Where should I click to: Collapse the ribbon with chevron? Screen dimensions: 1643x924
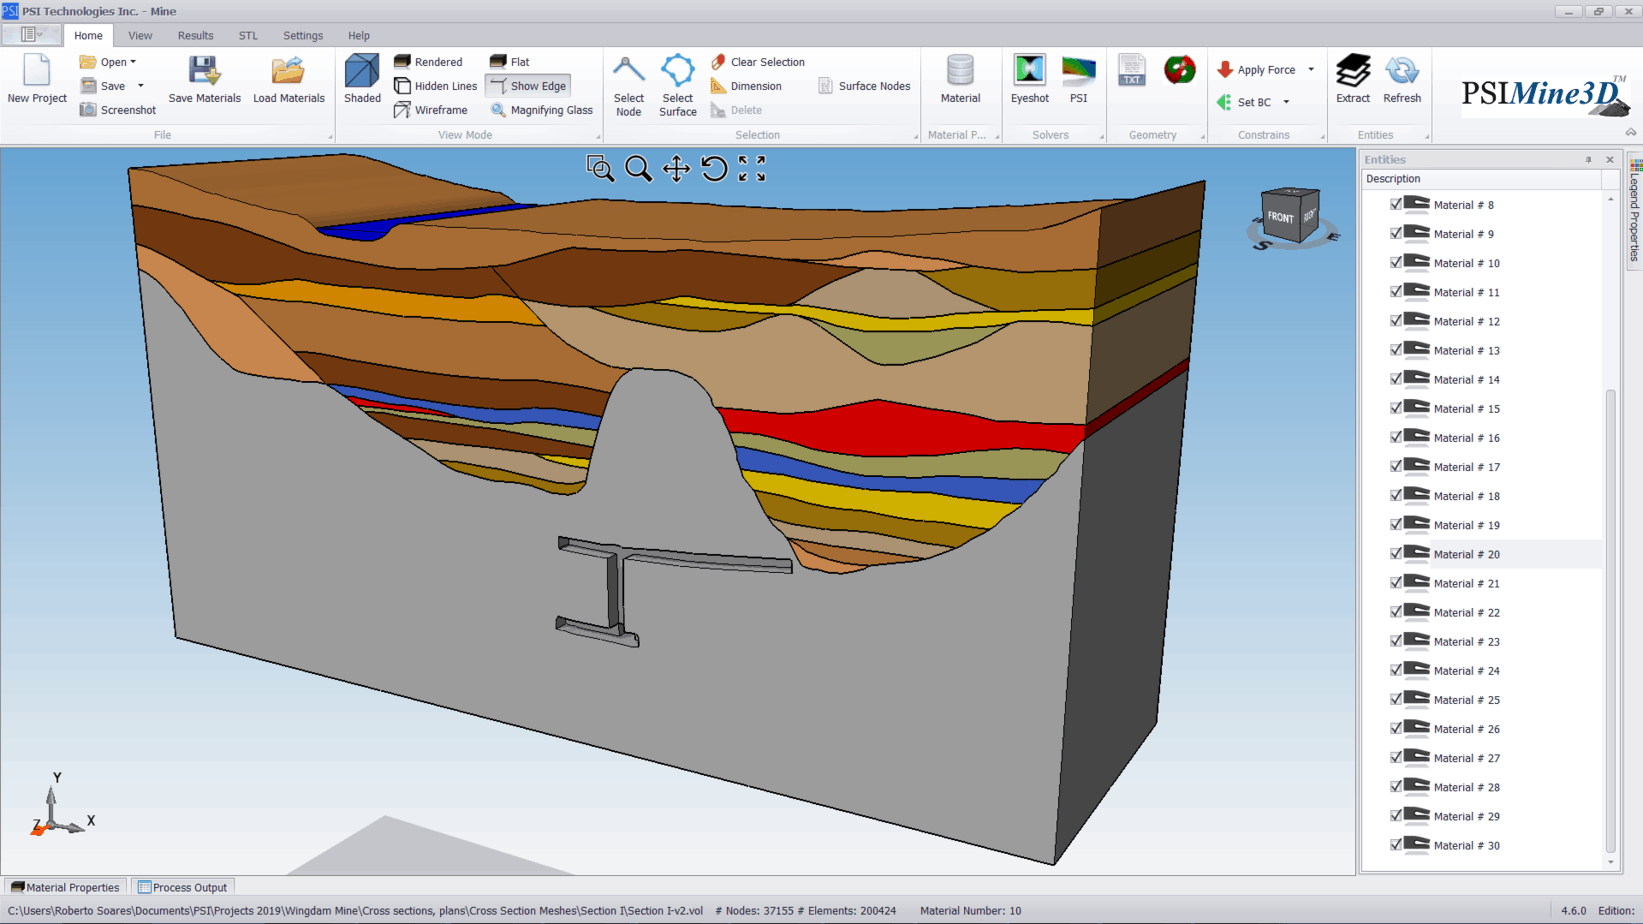[1630, 133]
